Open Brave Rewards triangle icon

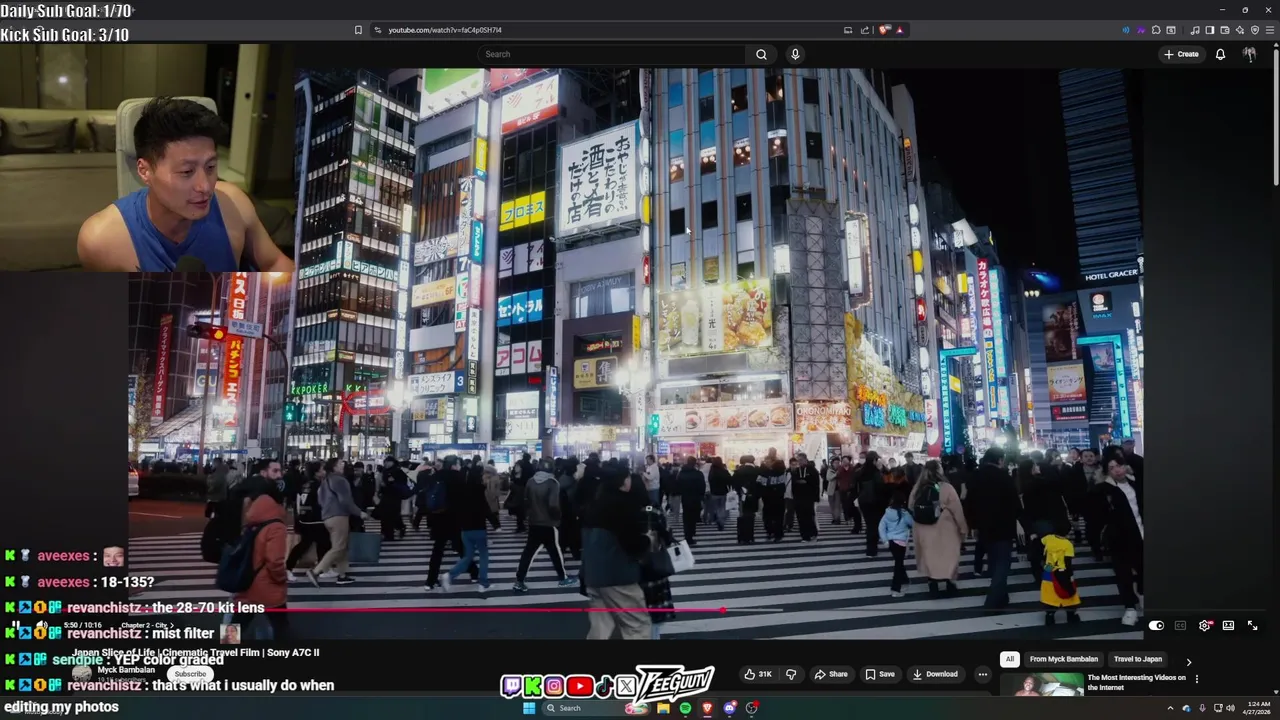pyautogui.click(x=900, y=30)
